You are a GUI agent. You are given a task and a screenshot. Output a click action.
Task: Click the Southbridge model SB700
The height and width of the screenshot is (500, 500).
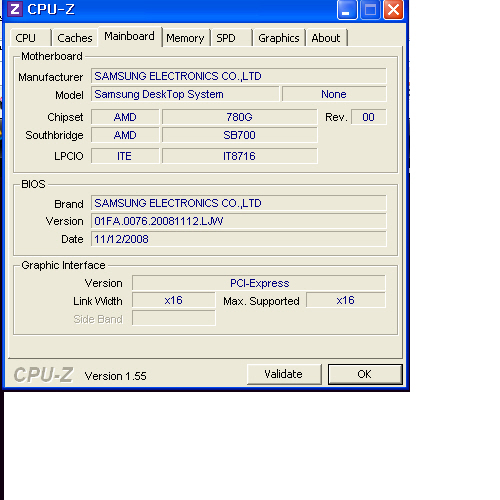click(239, 135)
